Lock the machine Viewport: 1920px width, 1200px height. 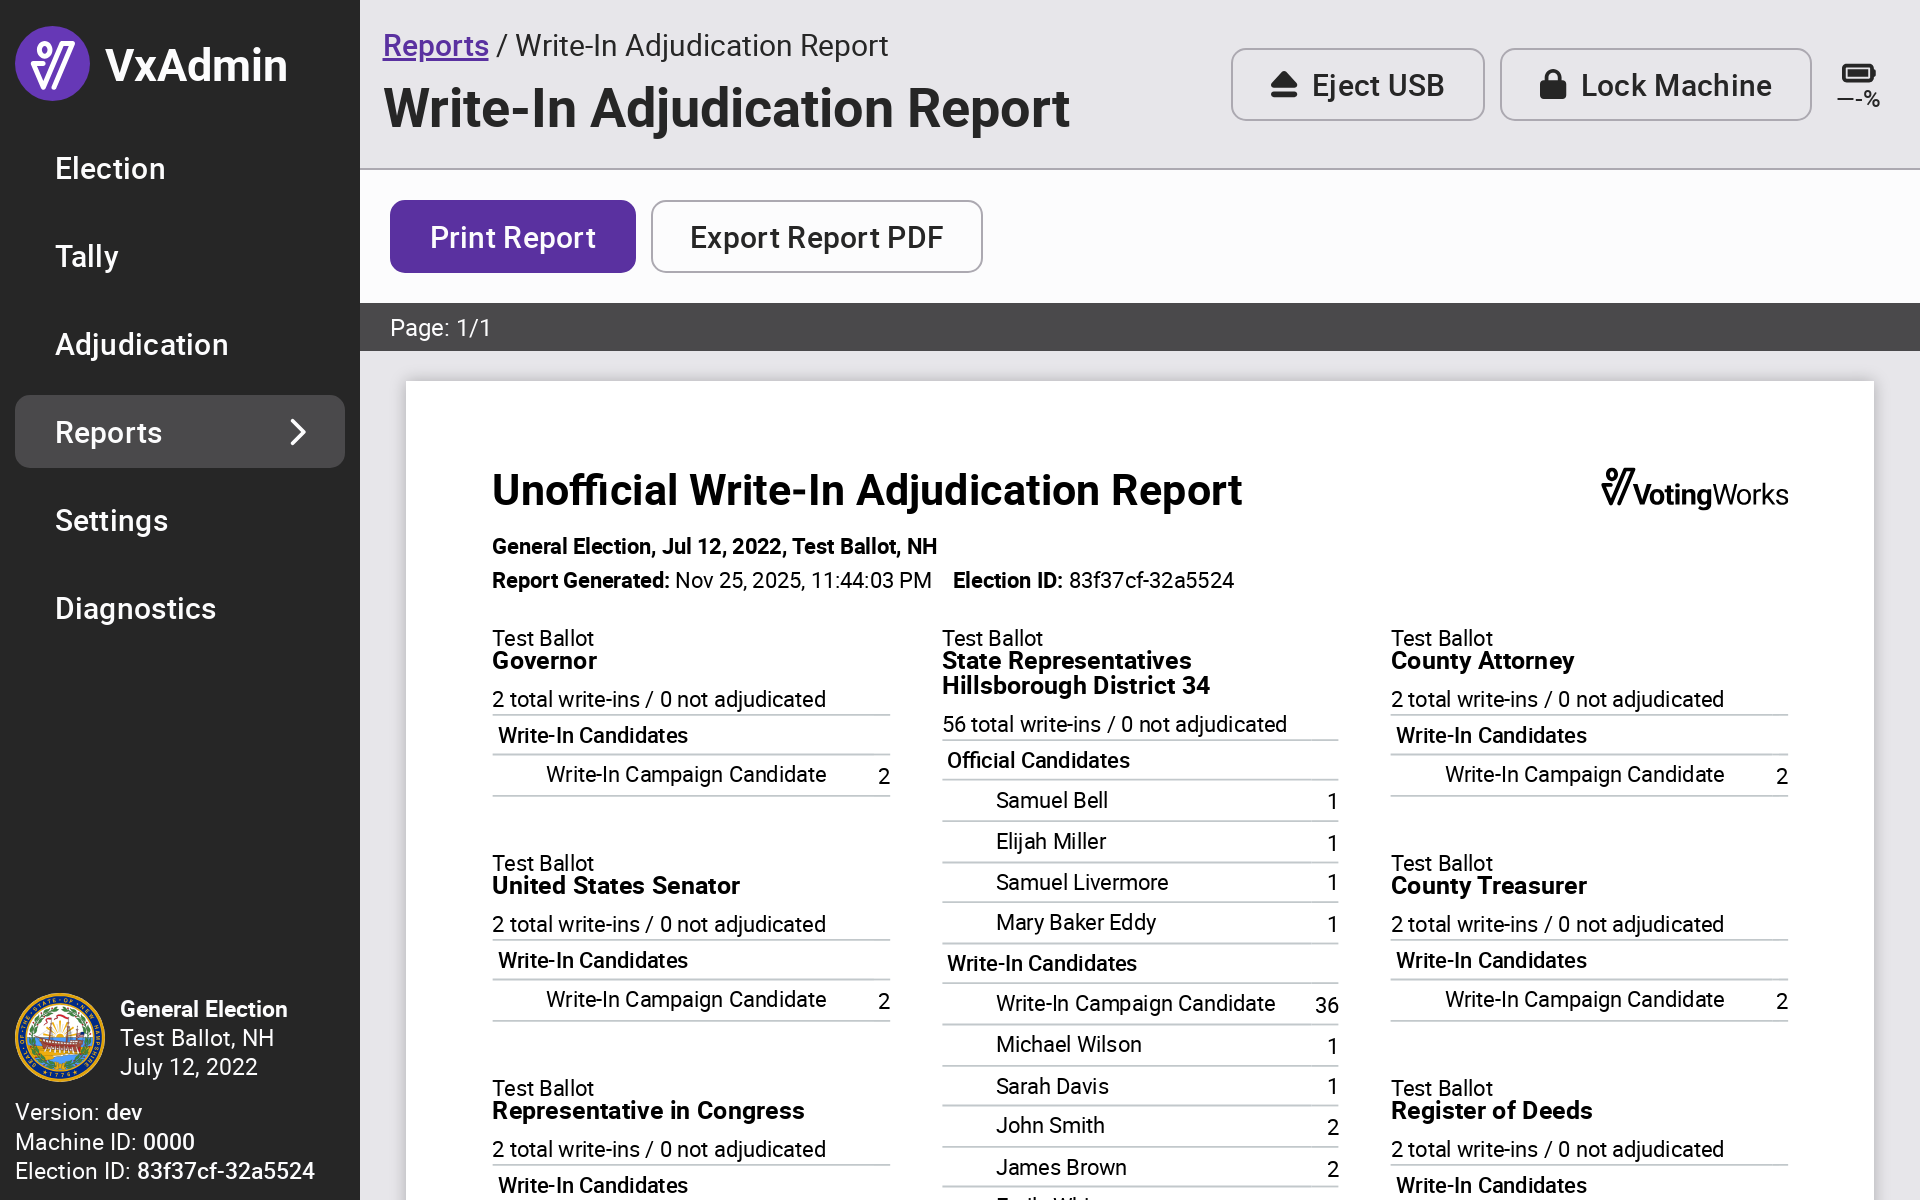pos(1655,85)
